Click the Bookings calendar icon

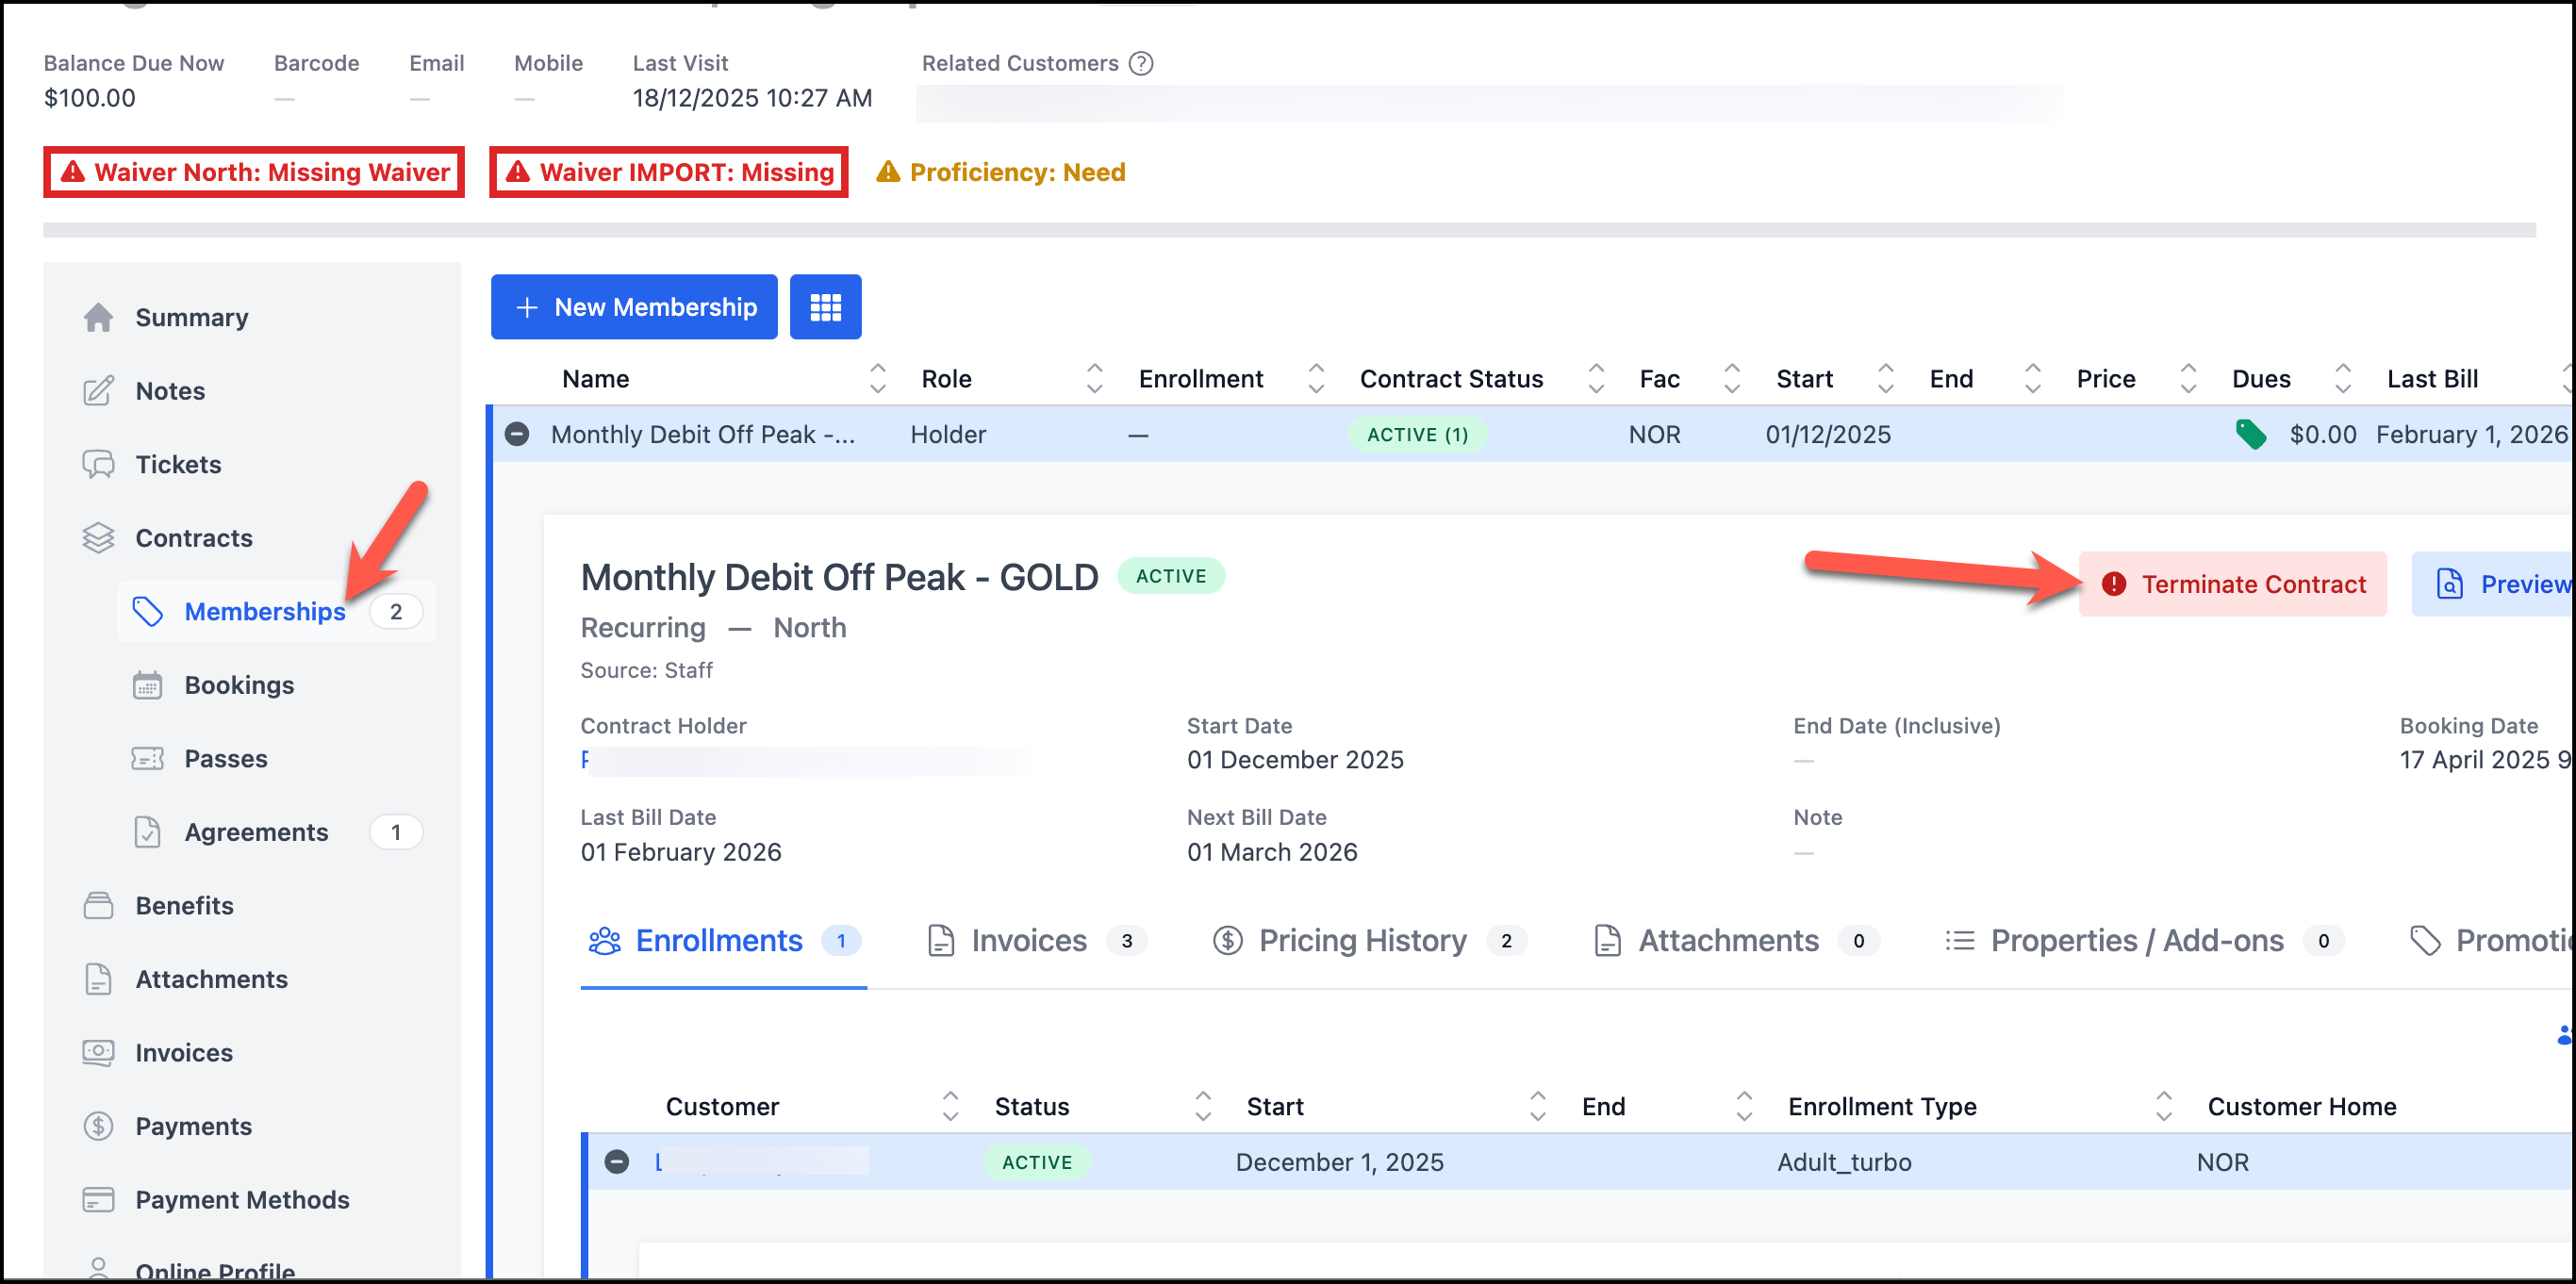tap(147, 685)
